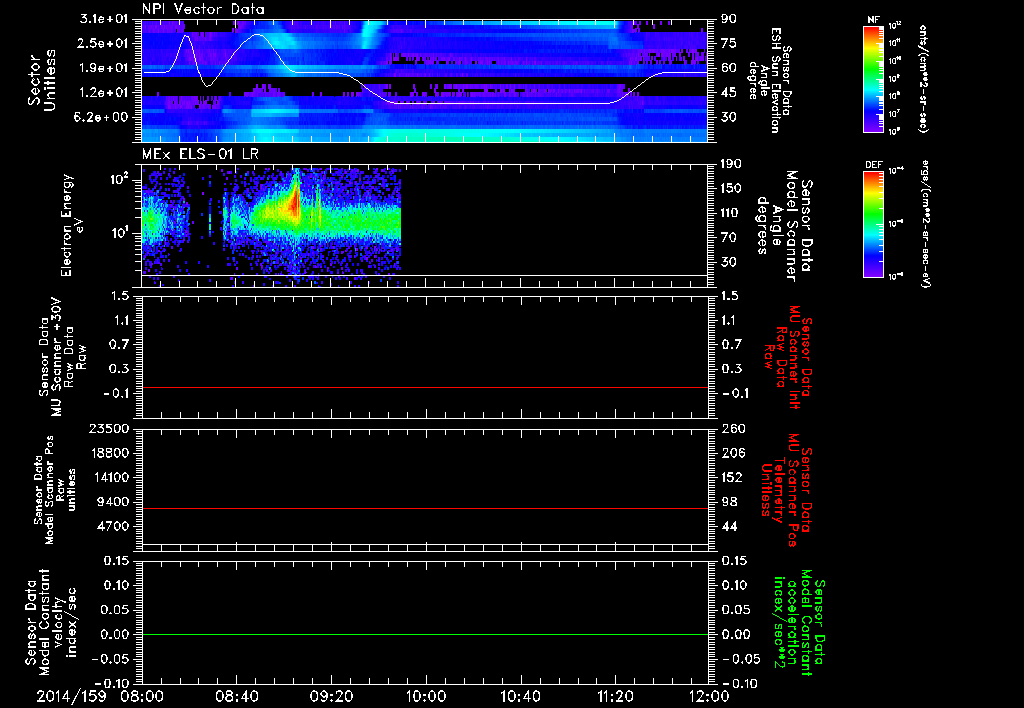
Task: Click the white sun elevation curve peak
Action: coord(258,35)
